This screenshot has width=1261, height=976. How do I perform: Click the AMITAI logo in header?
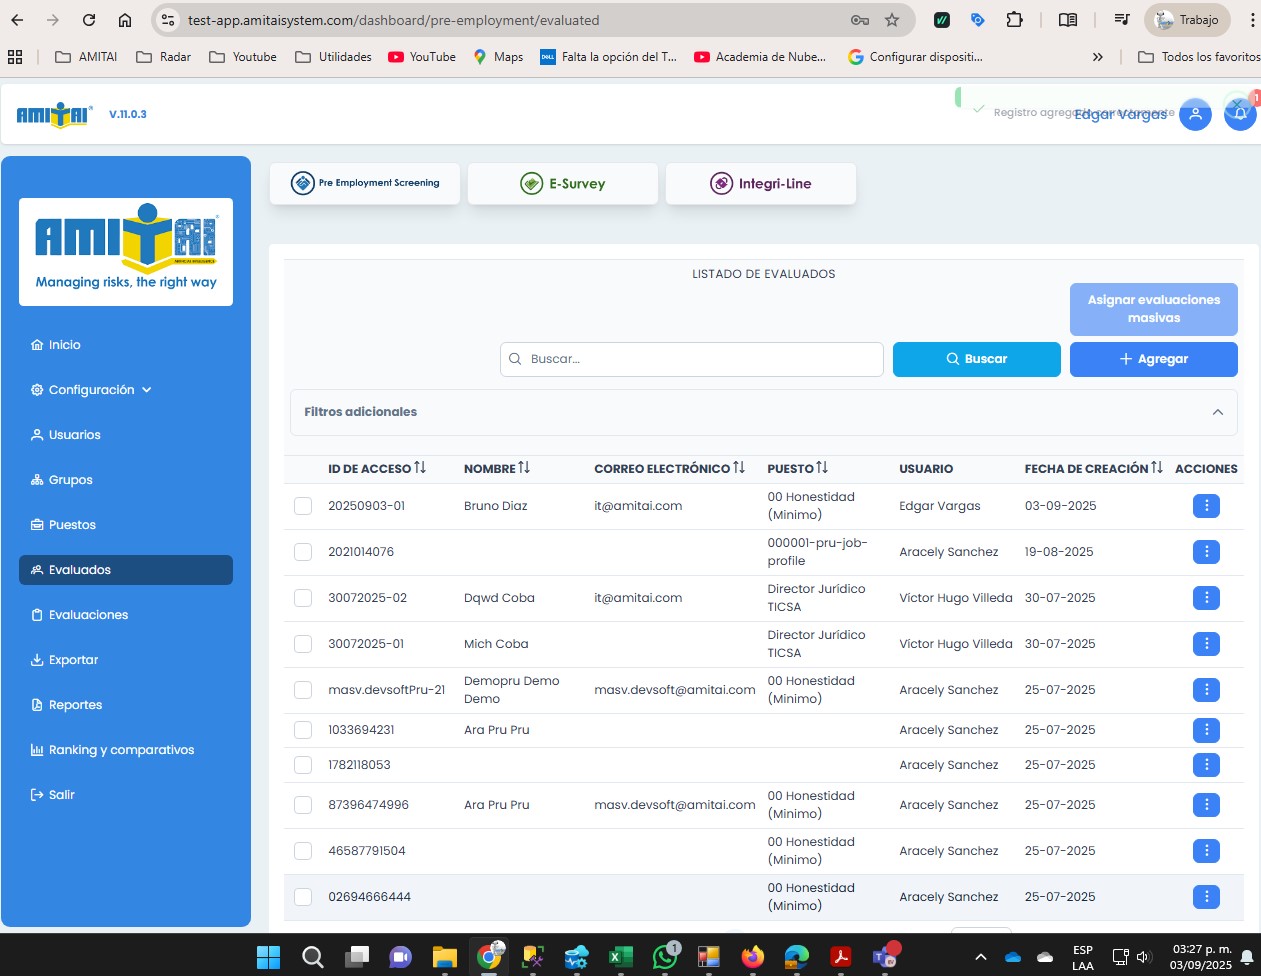pos(55,115)
